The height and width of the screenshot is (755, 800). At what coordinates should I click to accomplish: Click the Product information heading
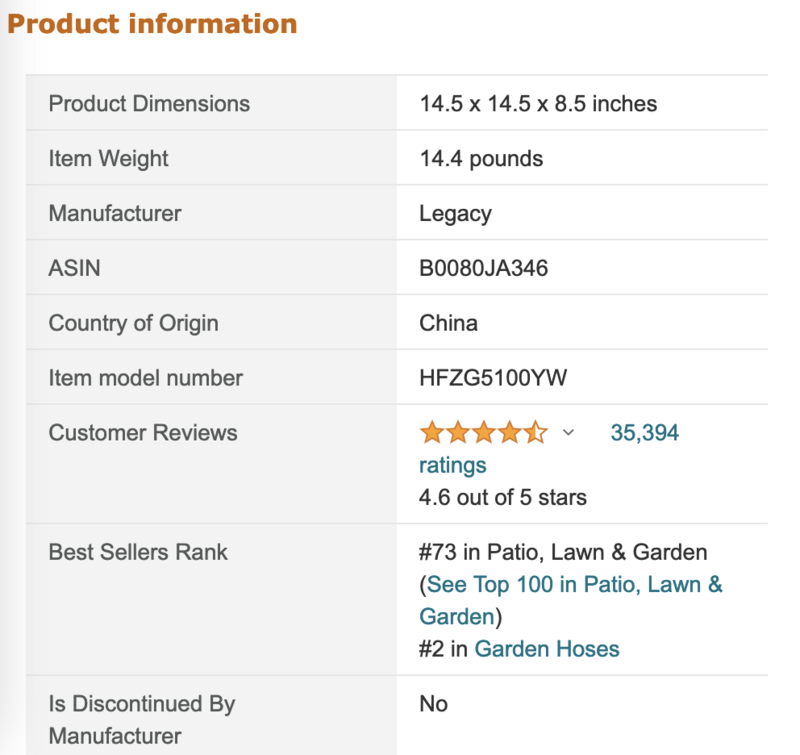(152, 24)
